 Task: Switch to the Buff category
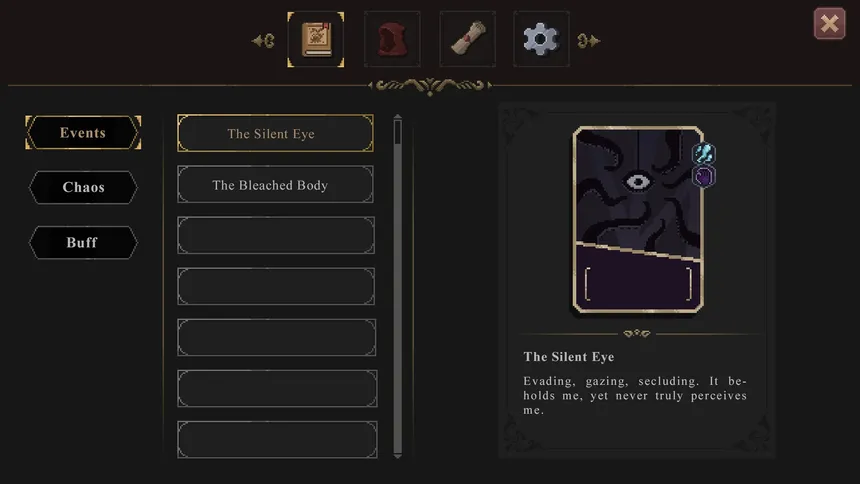[x=83, y=243]
